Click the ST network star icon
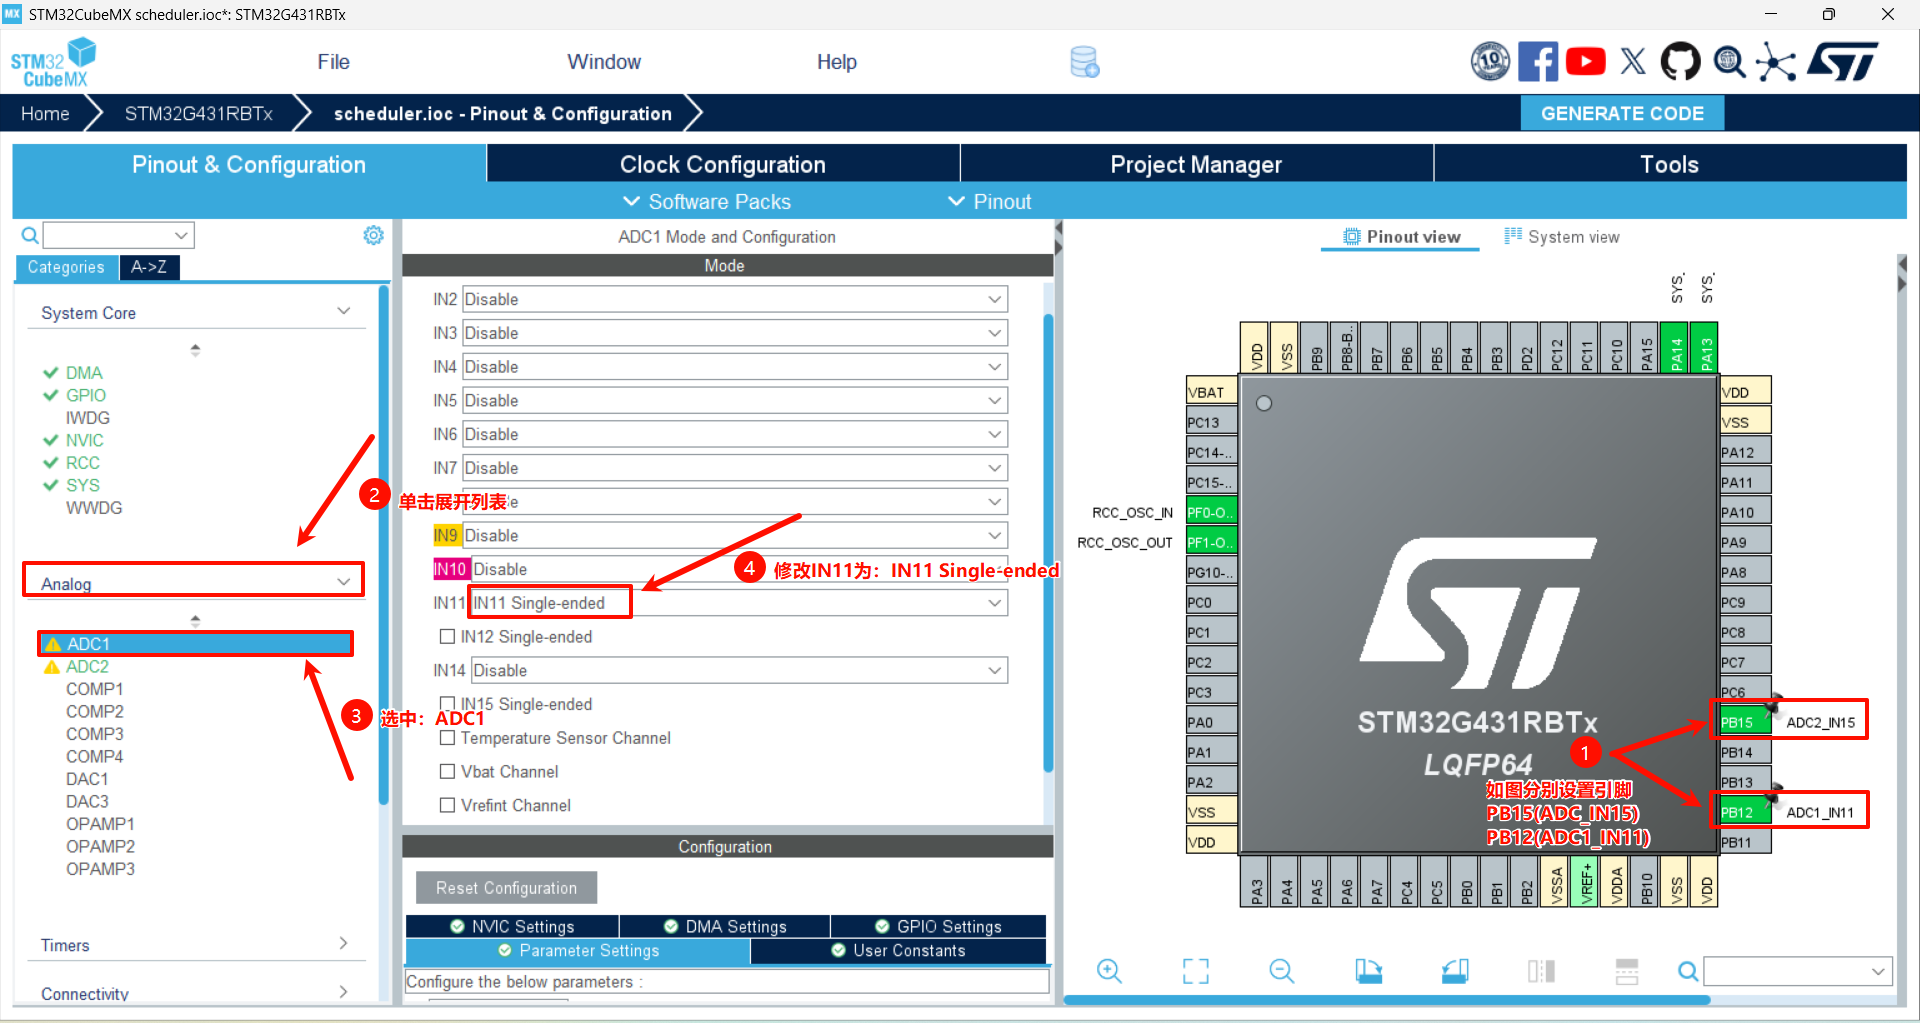The image size is (1920, 1023). pyautogui.click(x=1776, y=62)
